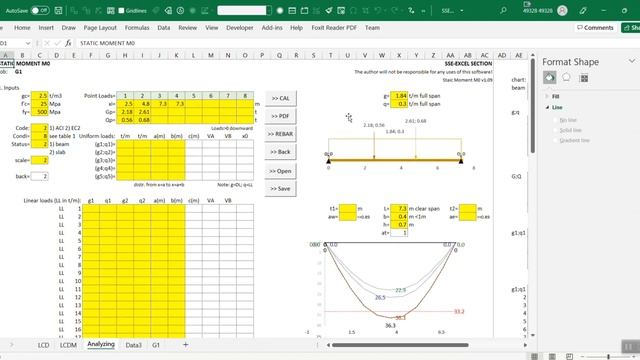Click the search magnifier in title bar
The width and height of the screenshot is (640, 360).
pyautogui.click(x=503, y=11)
